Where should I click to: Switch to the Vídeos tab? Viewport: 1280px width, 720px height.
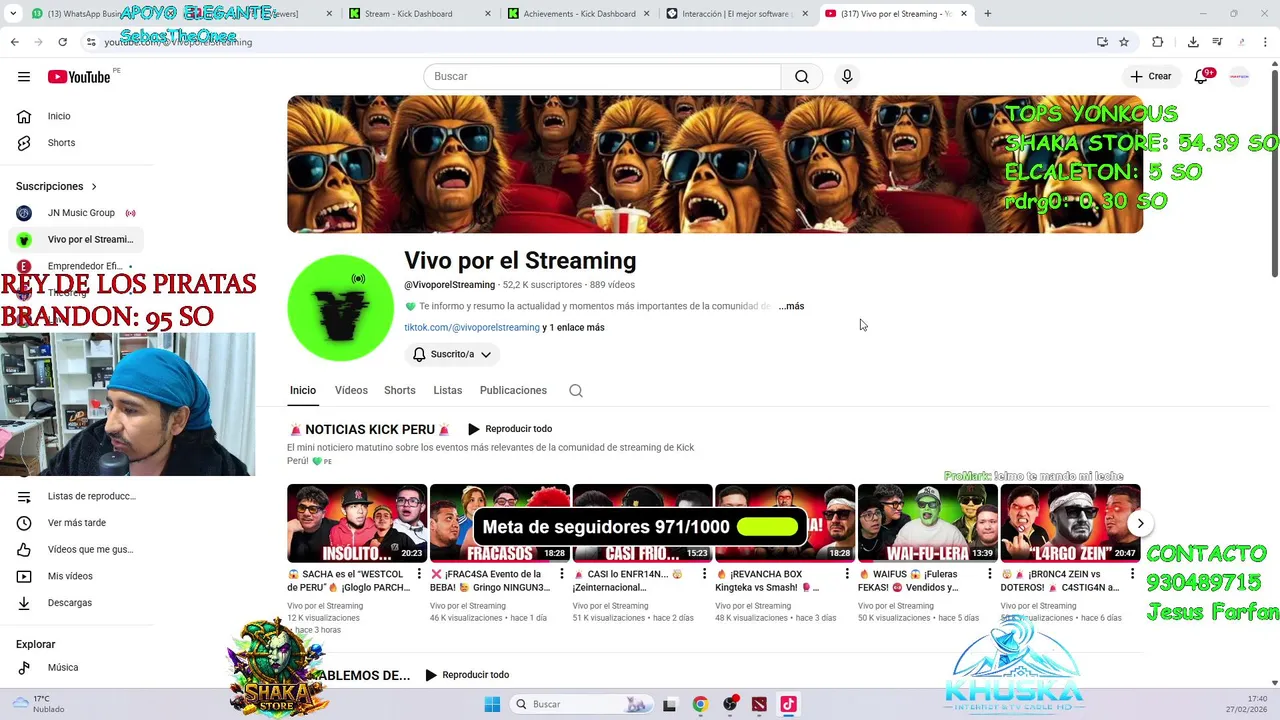point(351,391)
